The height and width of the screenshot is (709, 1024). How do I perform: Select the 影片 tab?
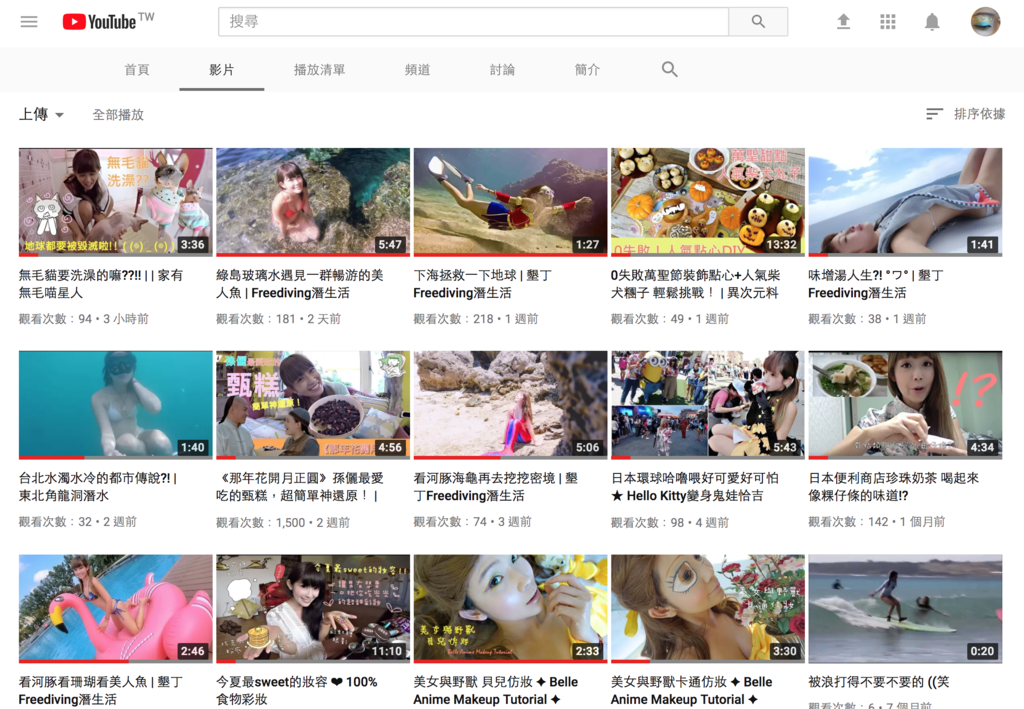pyautogui.click(x=221, y=70)
